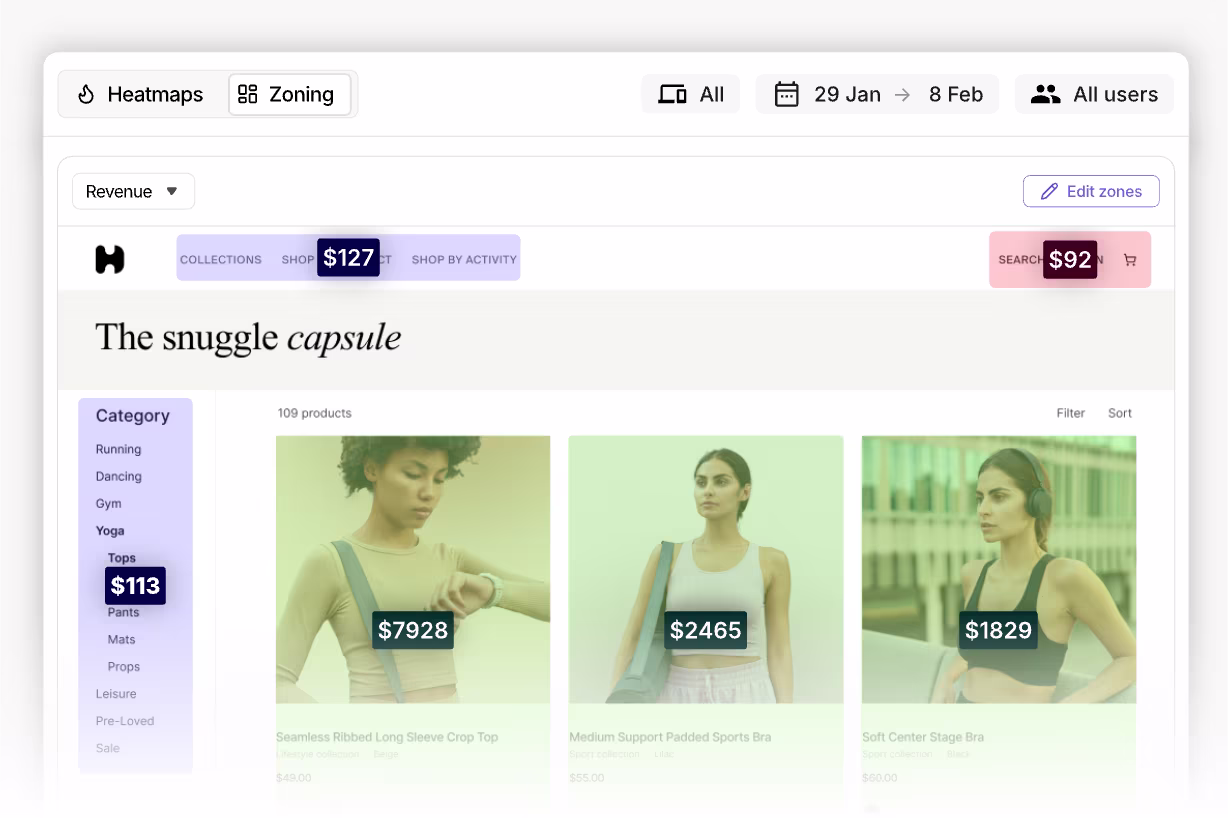Open the 29 Jan to 8 Feb date range

[x=877, y=94]
